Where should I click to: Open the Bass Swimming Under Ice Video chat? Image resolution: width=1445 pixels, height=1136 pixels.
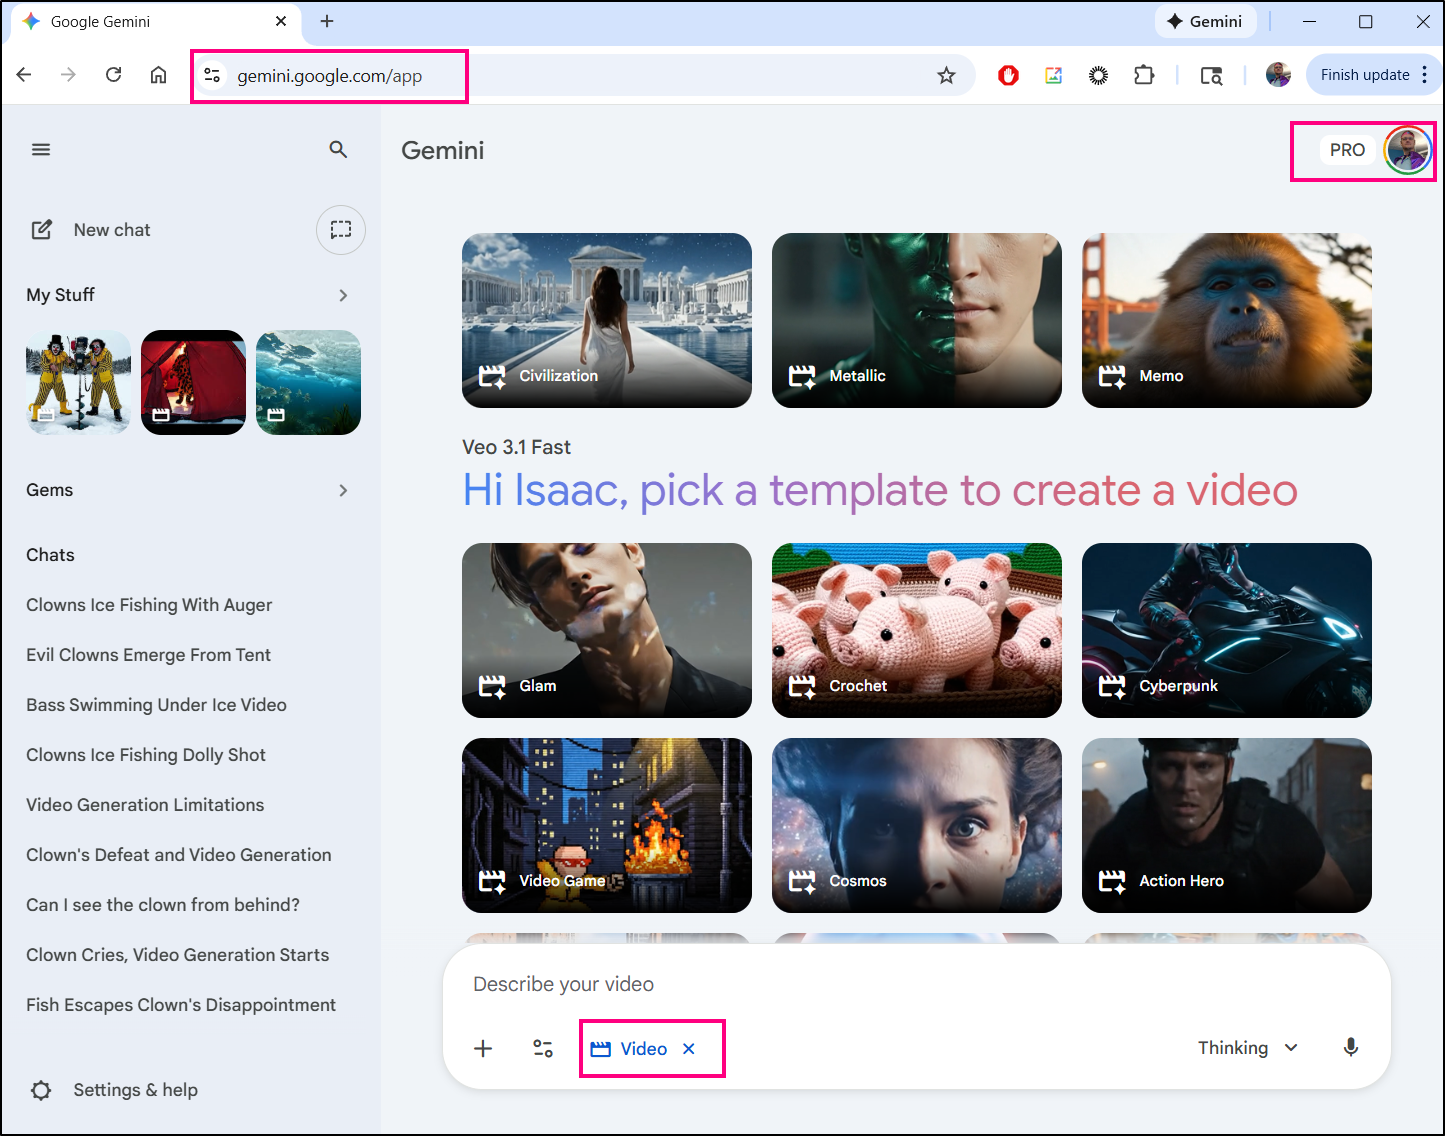[x=156, y=705]
